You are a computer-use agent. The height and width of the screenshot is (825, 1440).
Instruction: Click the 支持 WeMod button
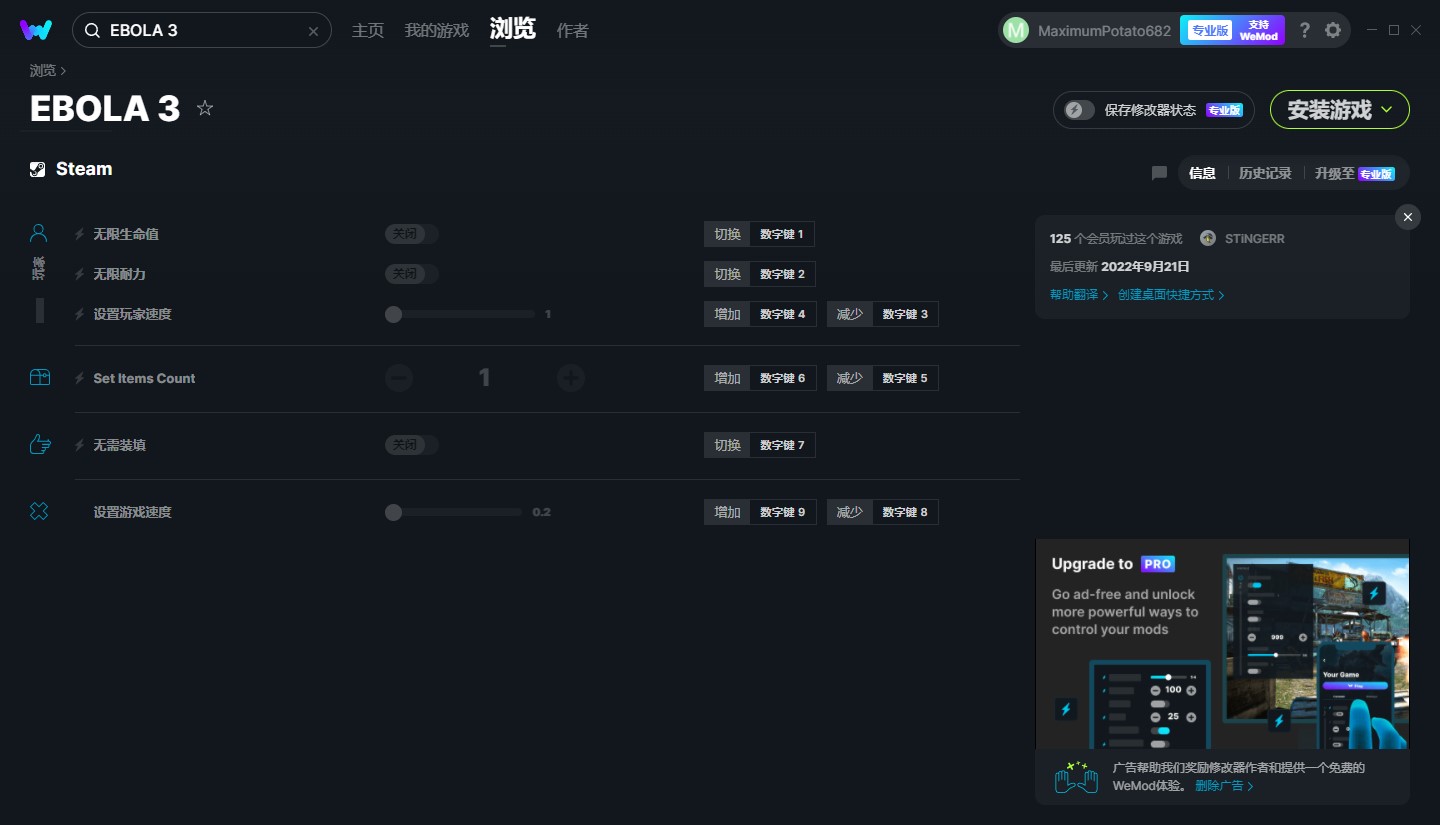(x=1259, y=30)
